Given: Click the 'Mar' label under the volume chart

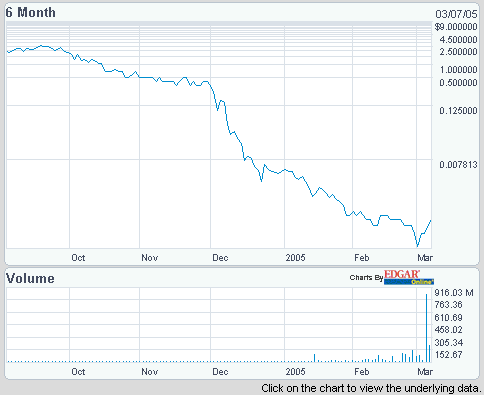Looking at the screenshot, I should (x=425, y=372).
